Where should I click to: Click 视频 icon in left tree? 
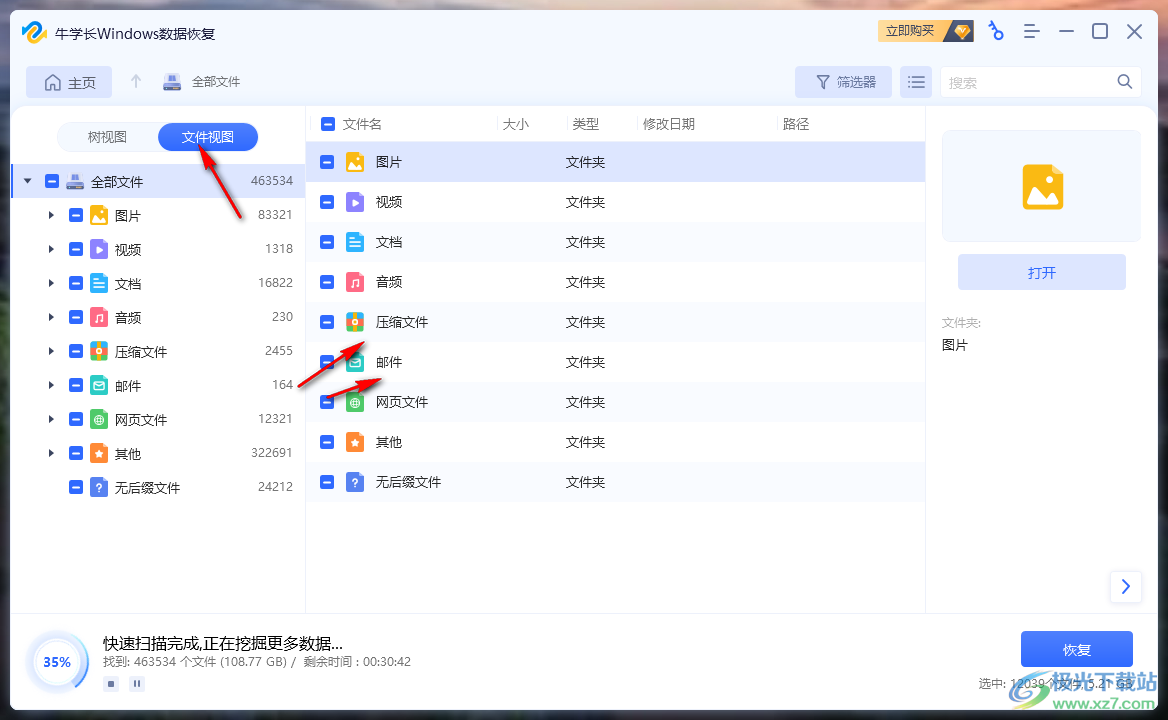pos(99,249)
